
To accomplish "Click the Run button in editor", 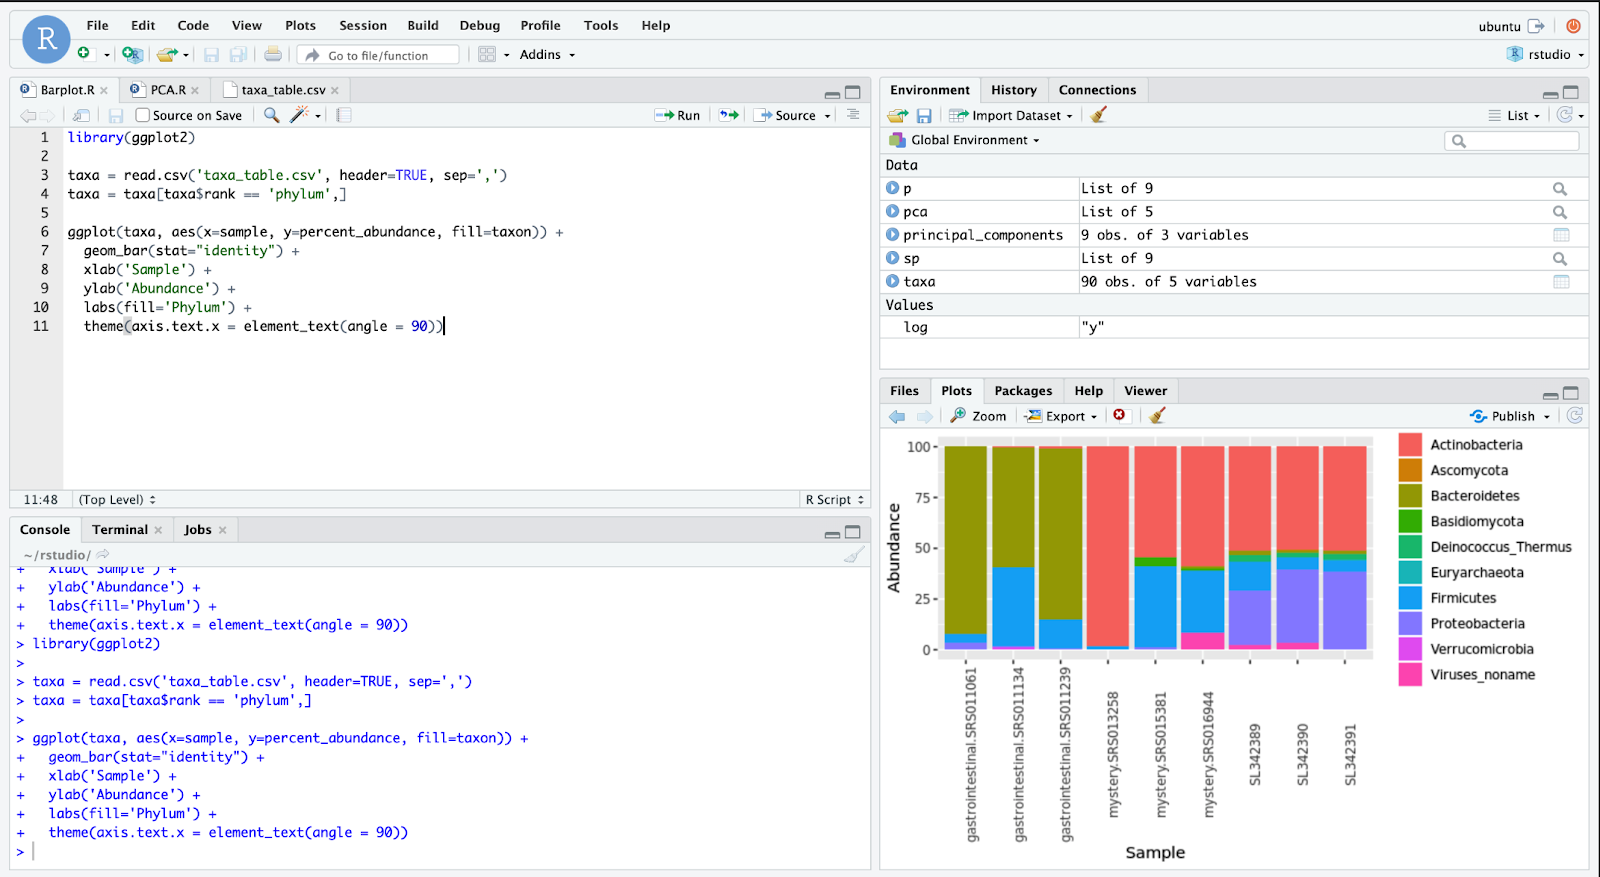I will [x=678, y=115].
